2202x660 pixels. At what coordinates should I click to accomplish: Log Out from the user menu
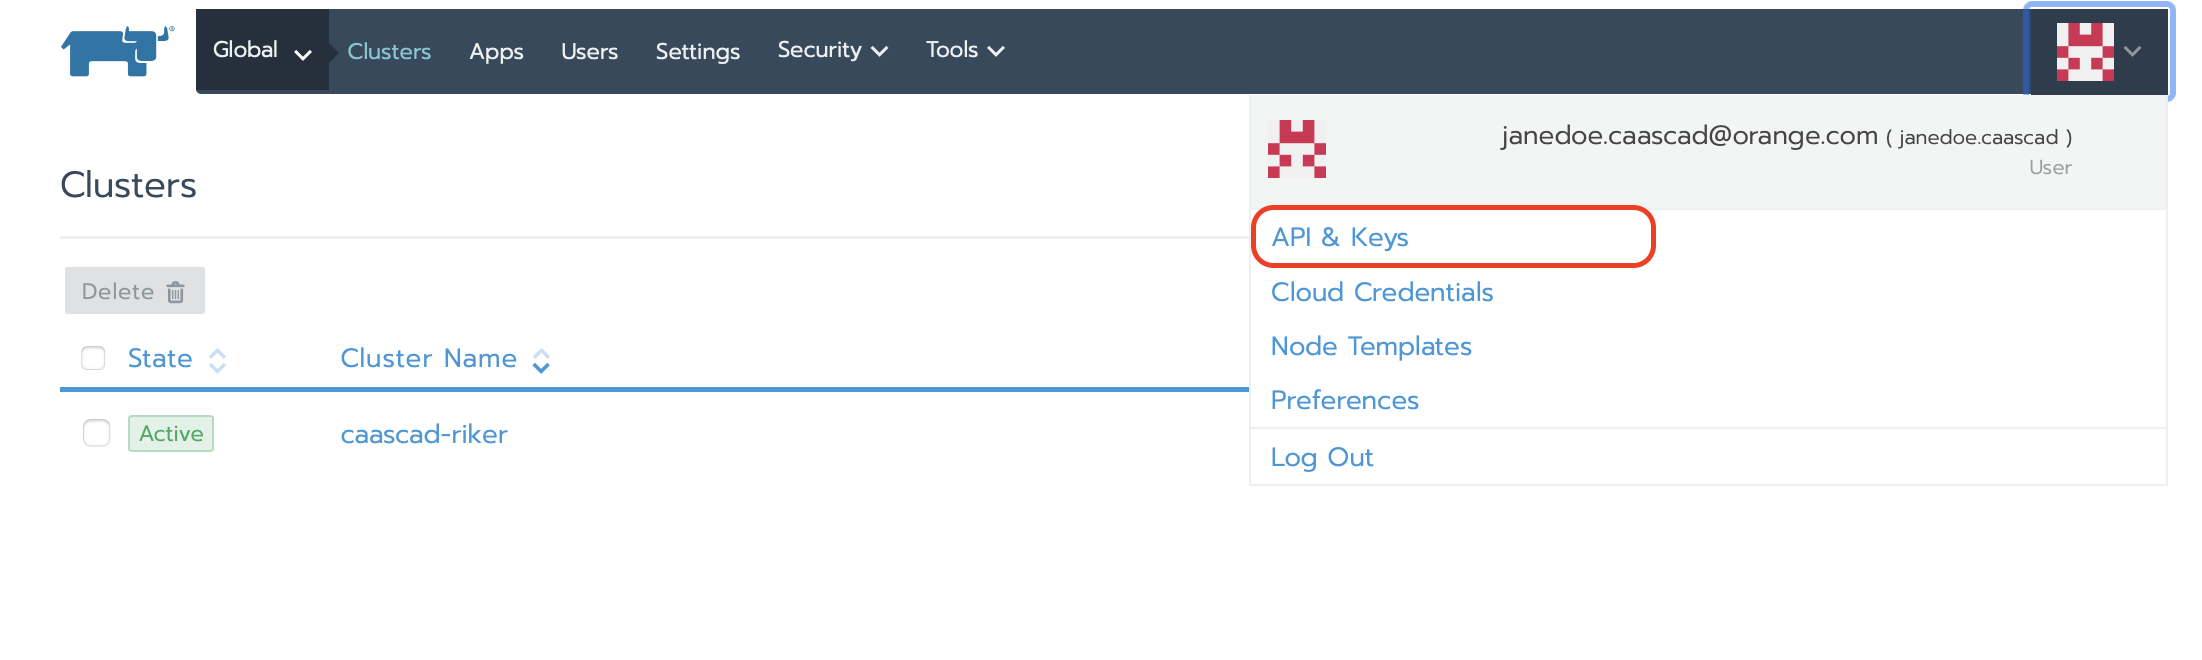point(1321,457)
